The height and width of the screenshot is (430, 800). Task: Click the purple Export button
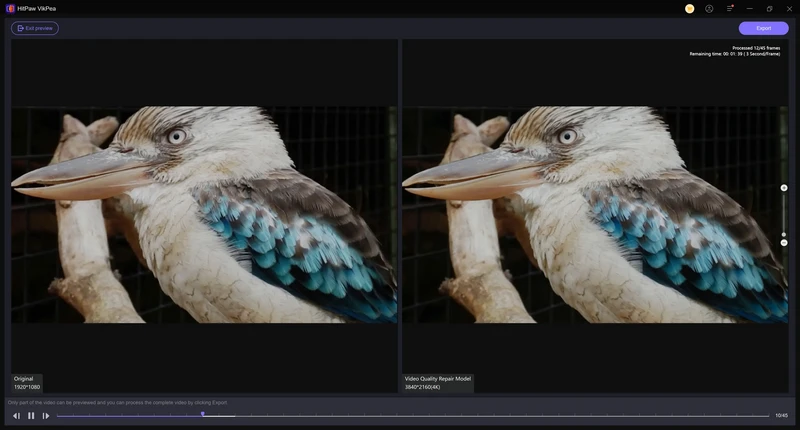click(763, 28)
